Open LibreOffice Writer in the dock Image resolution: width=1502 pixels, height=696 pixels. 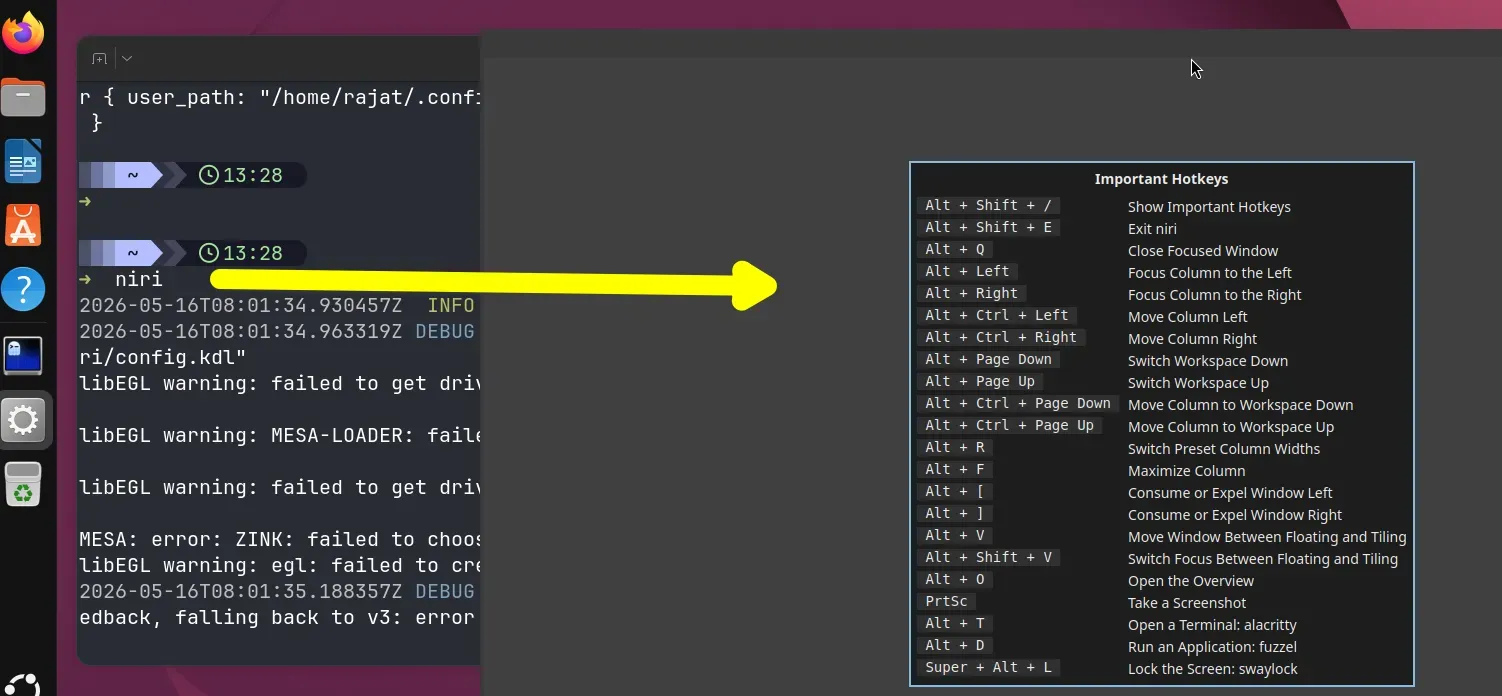(x=23, y=162)
